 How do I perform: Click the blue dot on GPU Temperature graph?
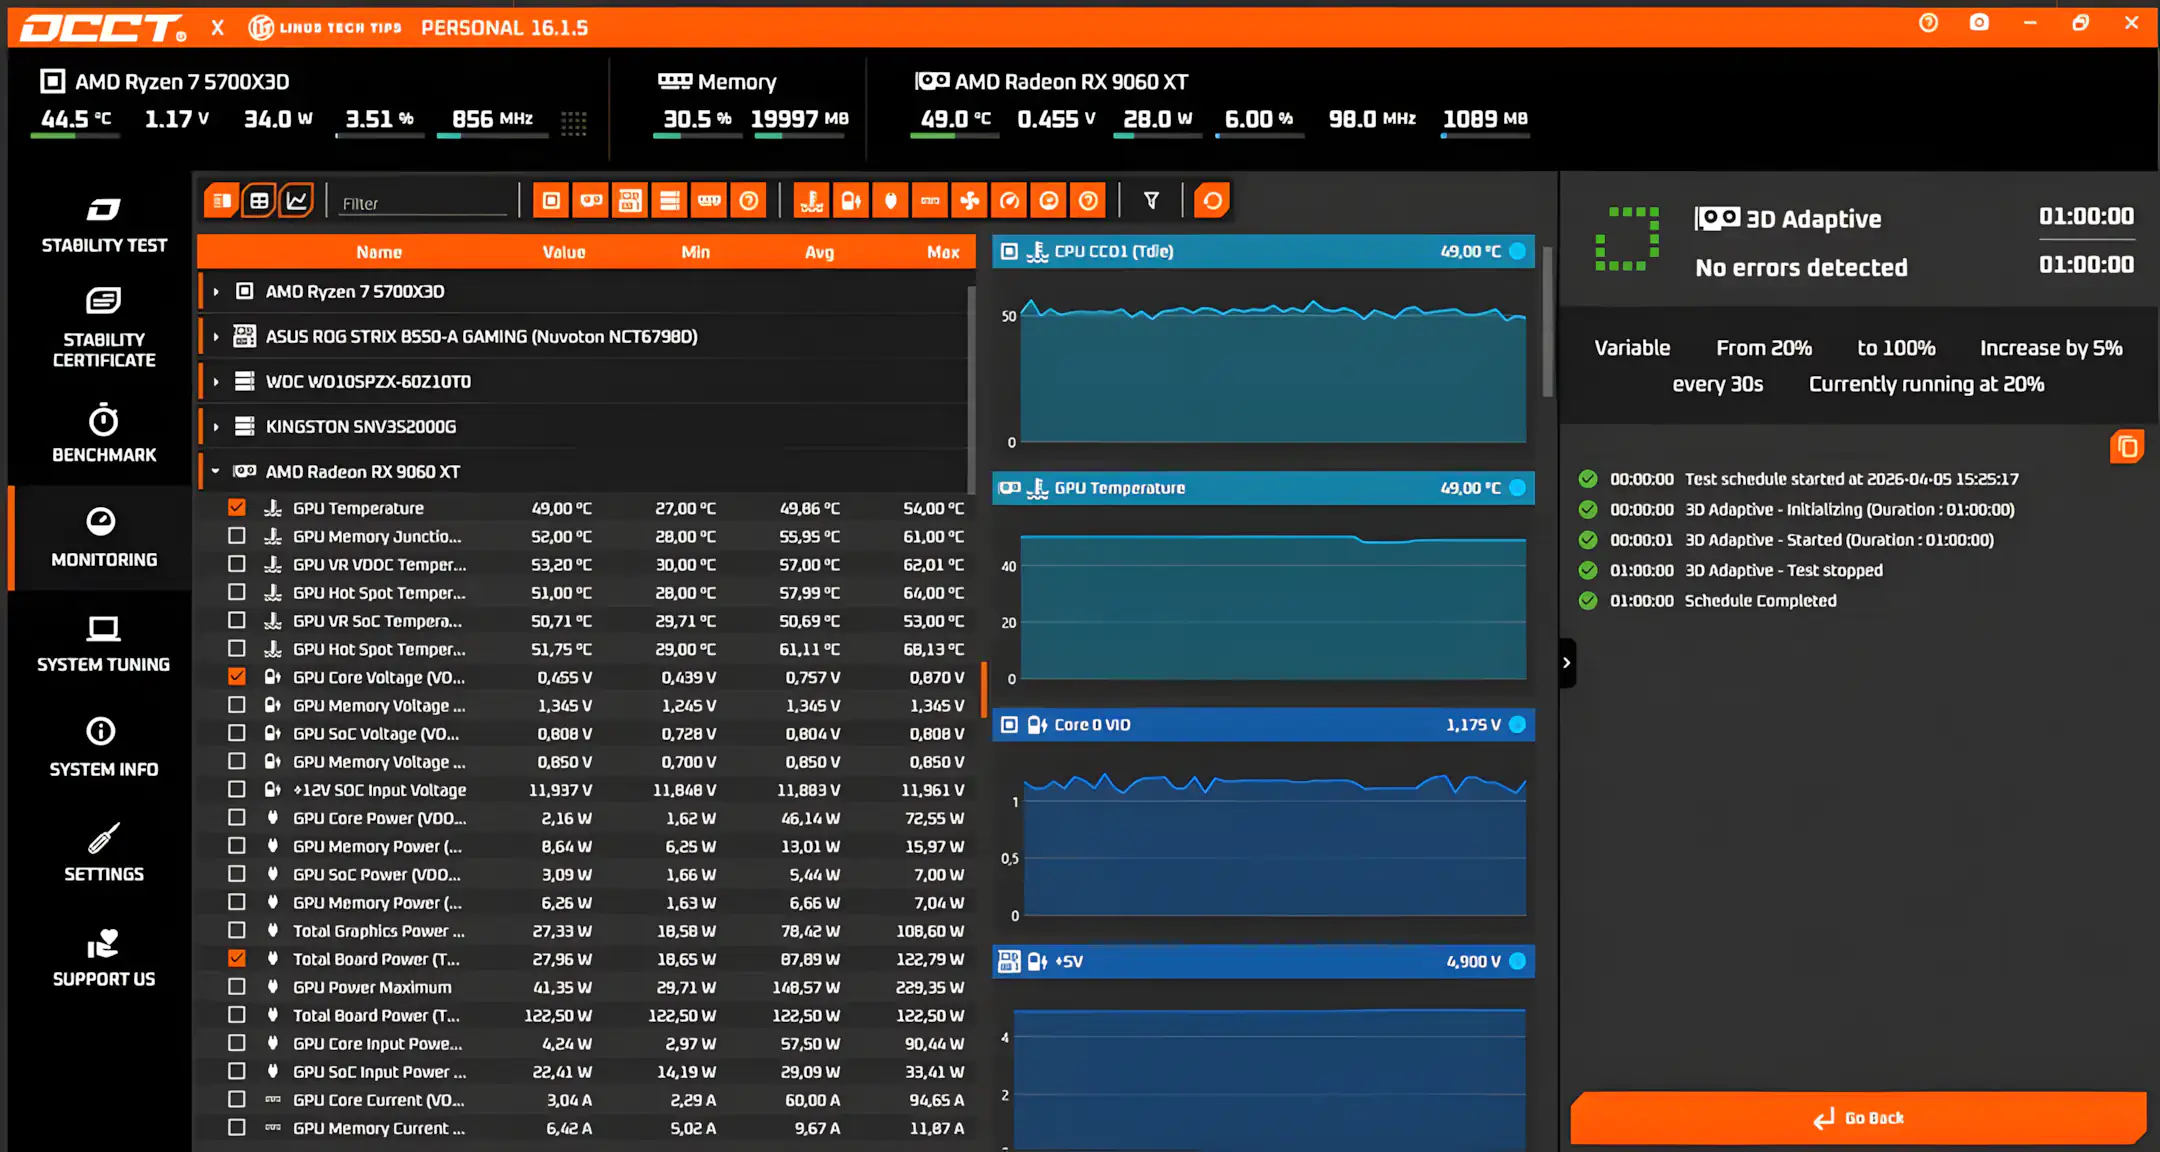click(1518, 488)
